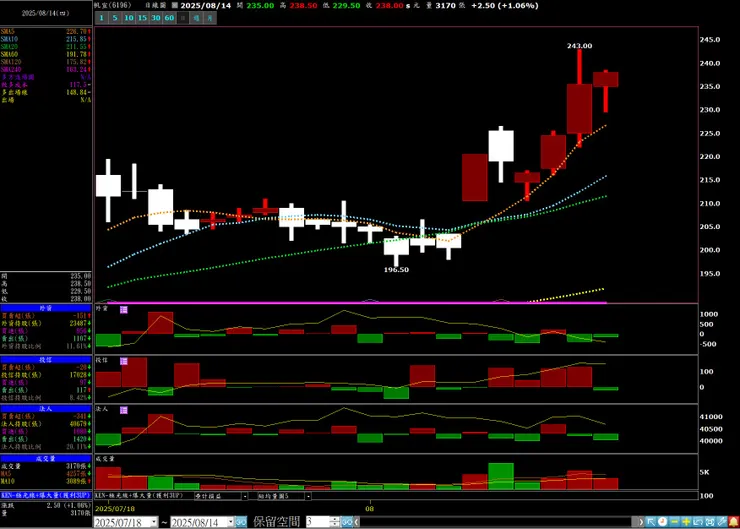Increase the 保留空間 value with the stepper
740x529 pixels.
coord(335,519)
